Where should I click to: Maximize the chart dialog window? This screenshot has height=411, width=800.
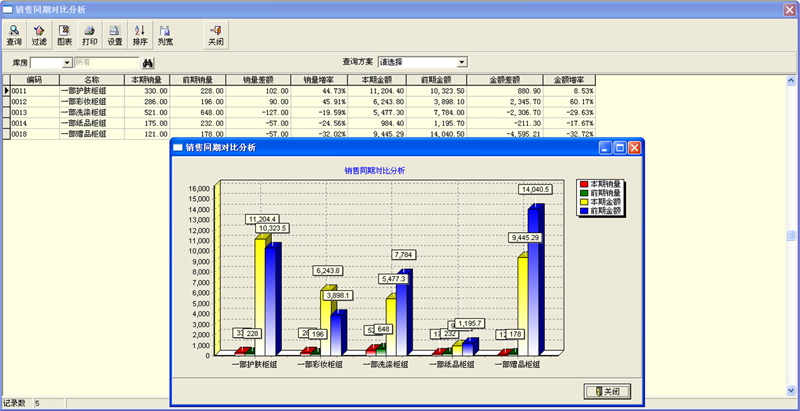tap(620, 148)
